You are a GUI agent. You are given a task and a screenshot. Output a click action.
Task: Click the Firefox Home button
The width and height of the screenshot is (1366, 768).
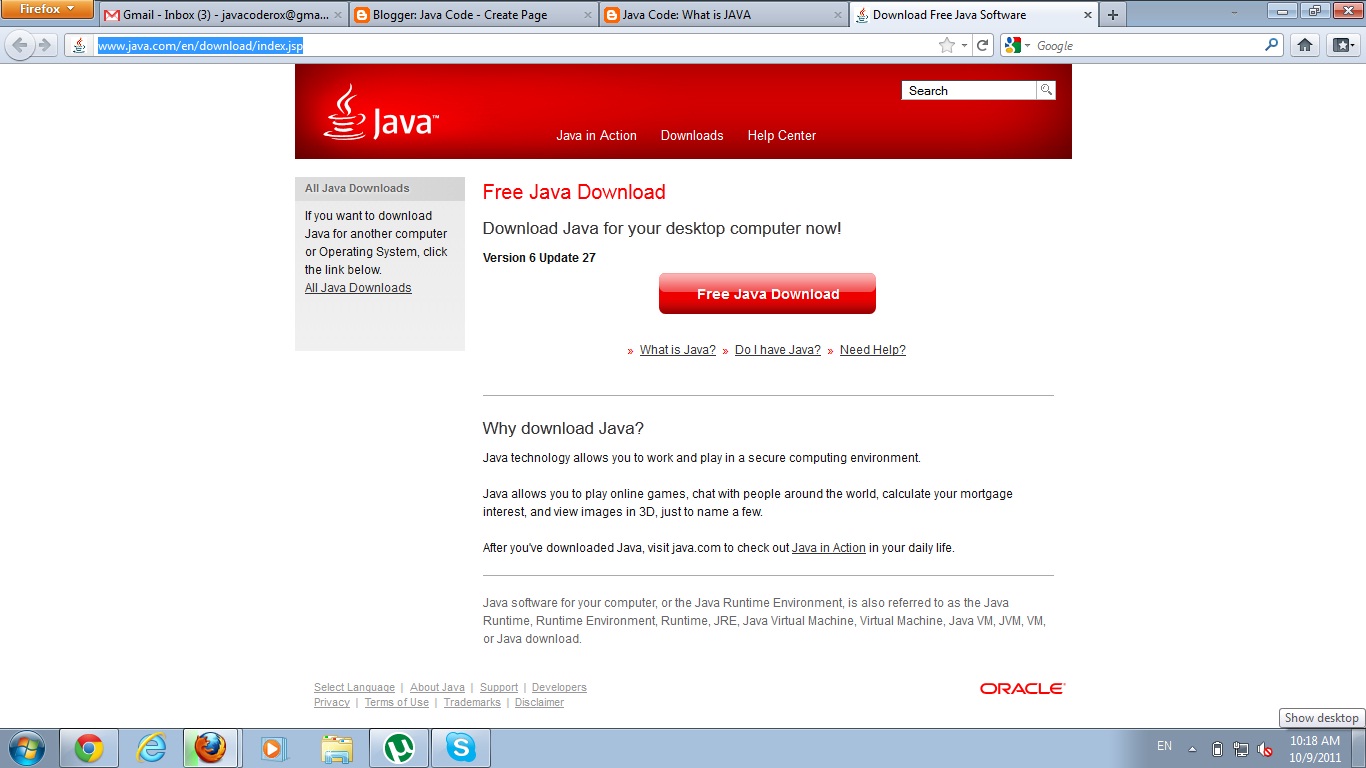pyautogui.click(x=1304, y=44)
